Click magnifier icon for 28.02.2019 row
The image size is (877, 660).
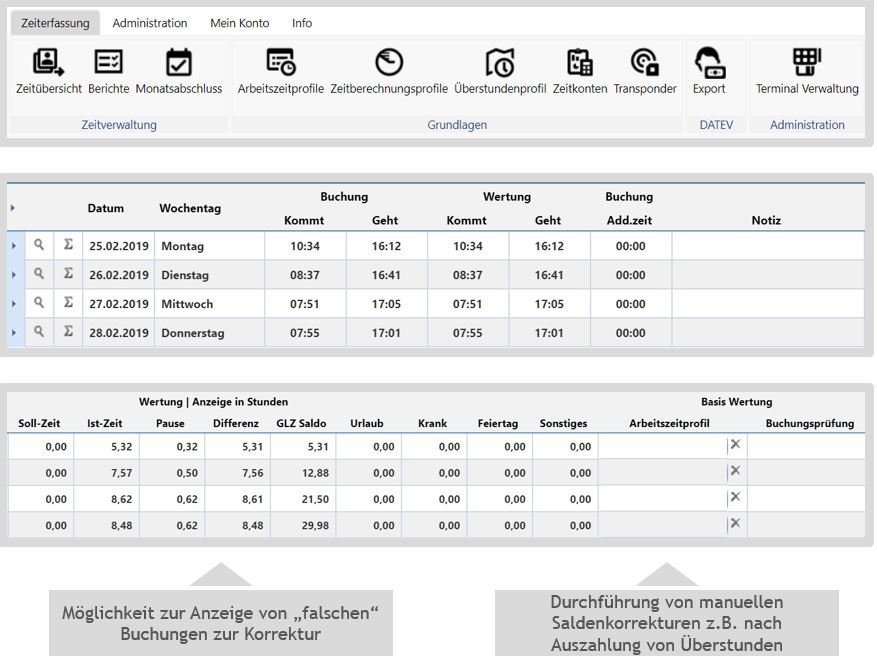point(39,331)
